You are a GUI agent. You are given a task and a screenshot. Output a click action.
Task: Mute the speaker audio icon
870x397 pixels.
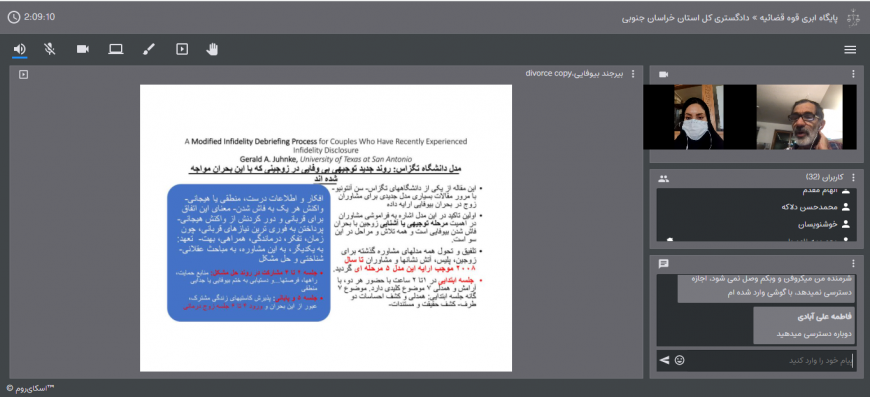point(19,49)
